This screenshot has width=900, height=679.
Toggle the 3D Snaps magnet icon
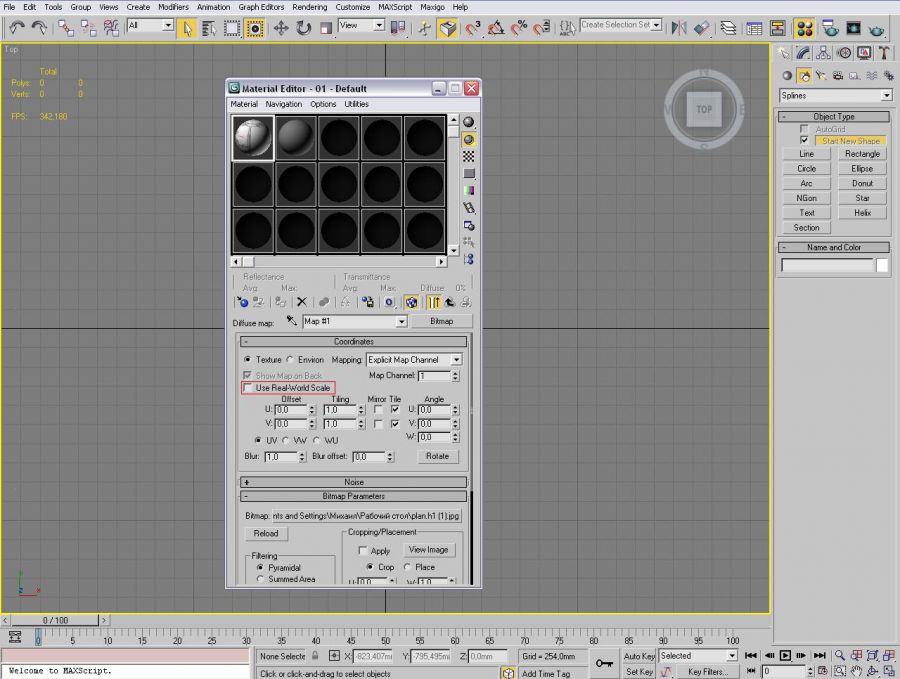click(473, 28)
